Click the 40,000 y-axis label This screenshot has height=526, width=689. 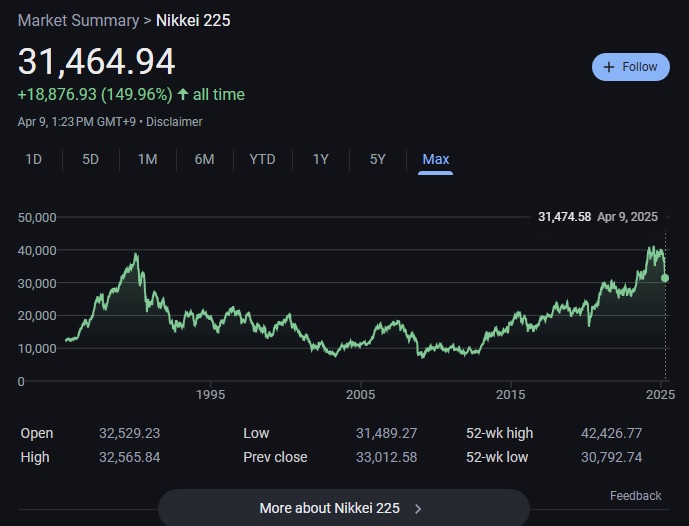click(37, 250)
